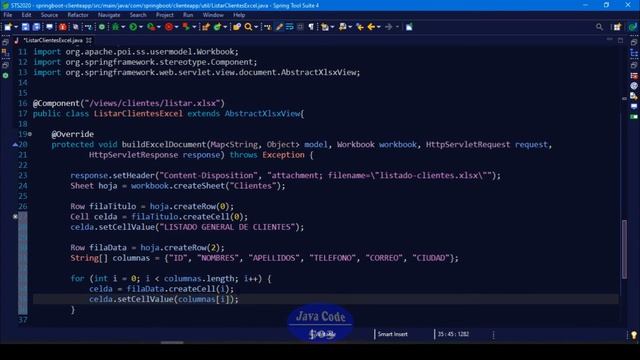Viewport: 640px width, 360px height.
Task: Expand the New wizard dropdown arrow
Action: [16, 27]
